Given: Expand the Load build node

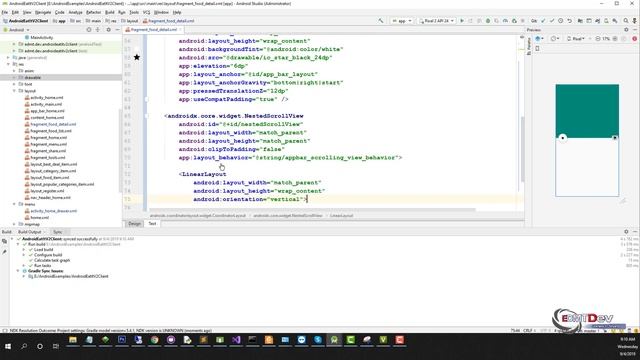Looking at the screenshot, I should click(24, 249).
